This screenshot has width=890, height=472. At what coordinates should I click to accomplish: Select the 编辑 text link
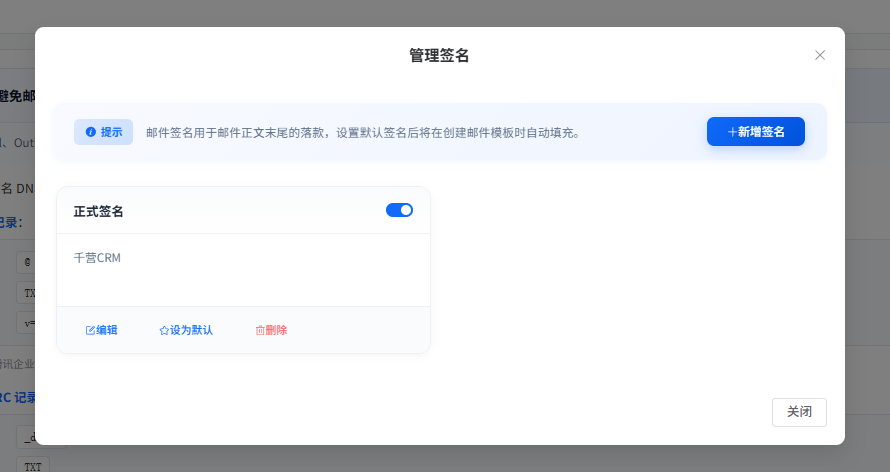107,330
